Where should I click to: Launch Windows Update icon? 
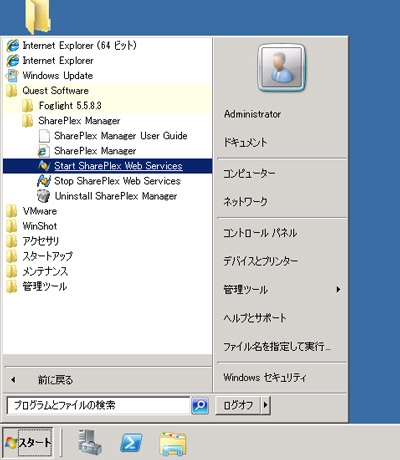pos(12,76)
